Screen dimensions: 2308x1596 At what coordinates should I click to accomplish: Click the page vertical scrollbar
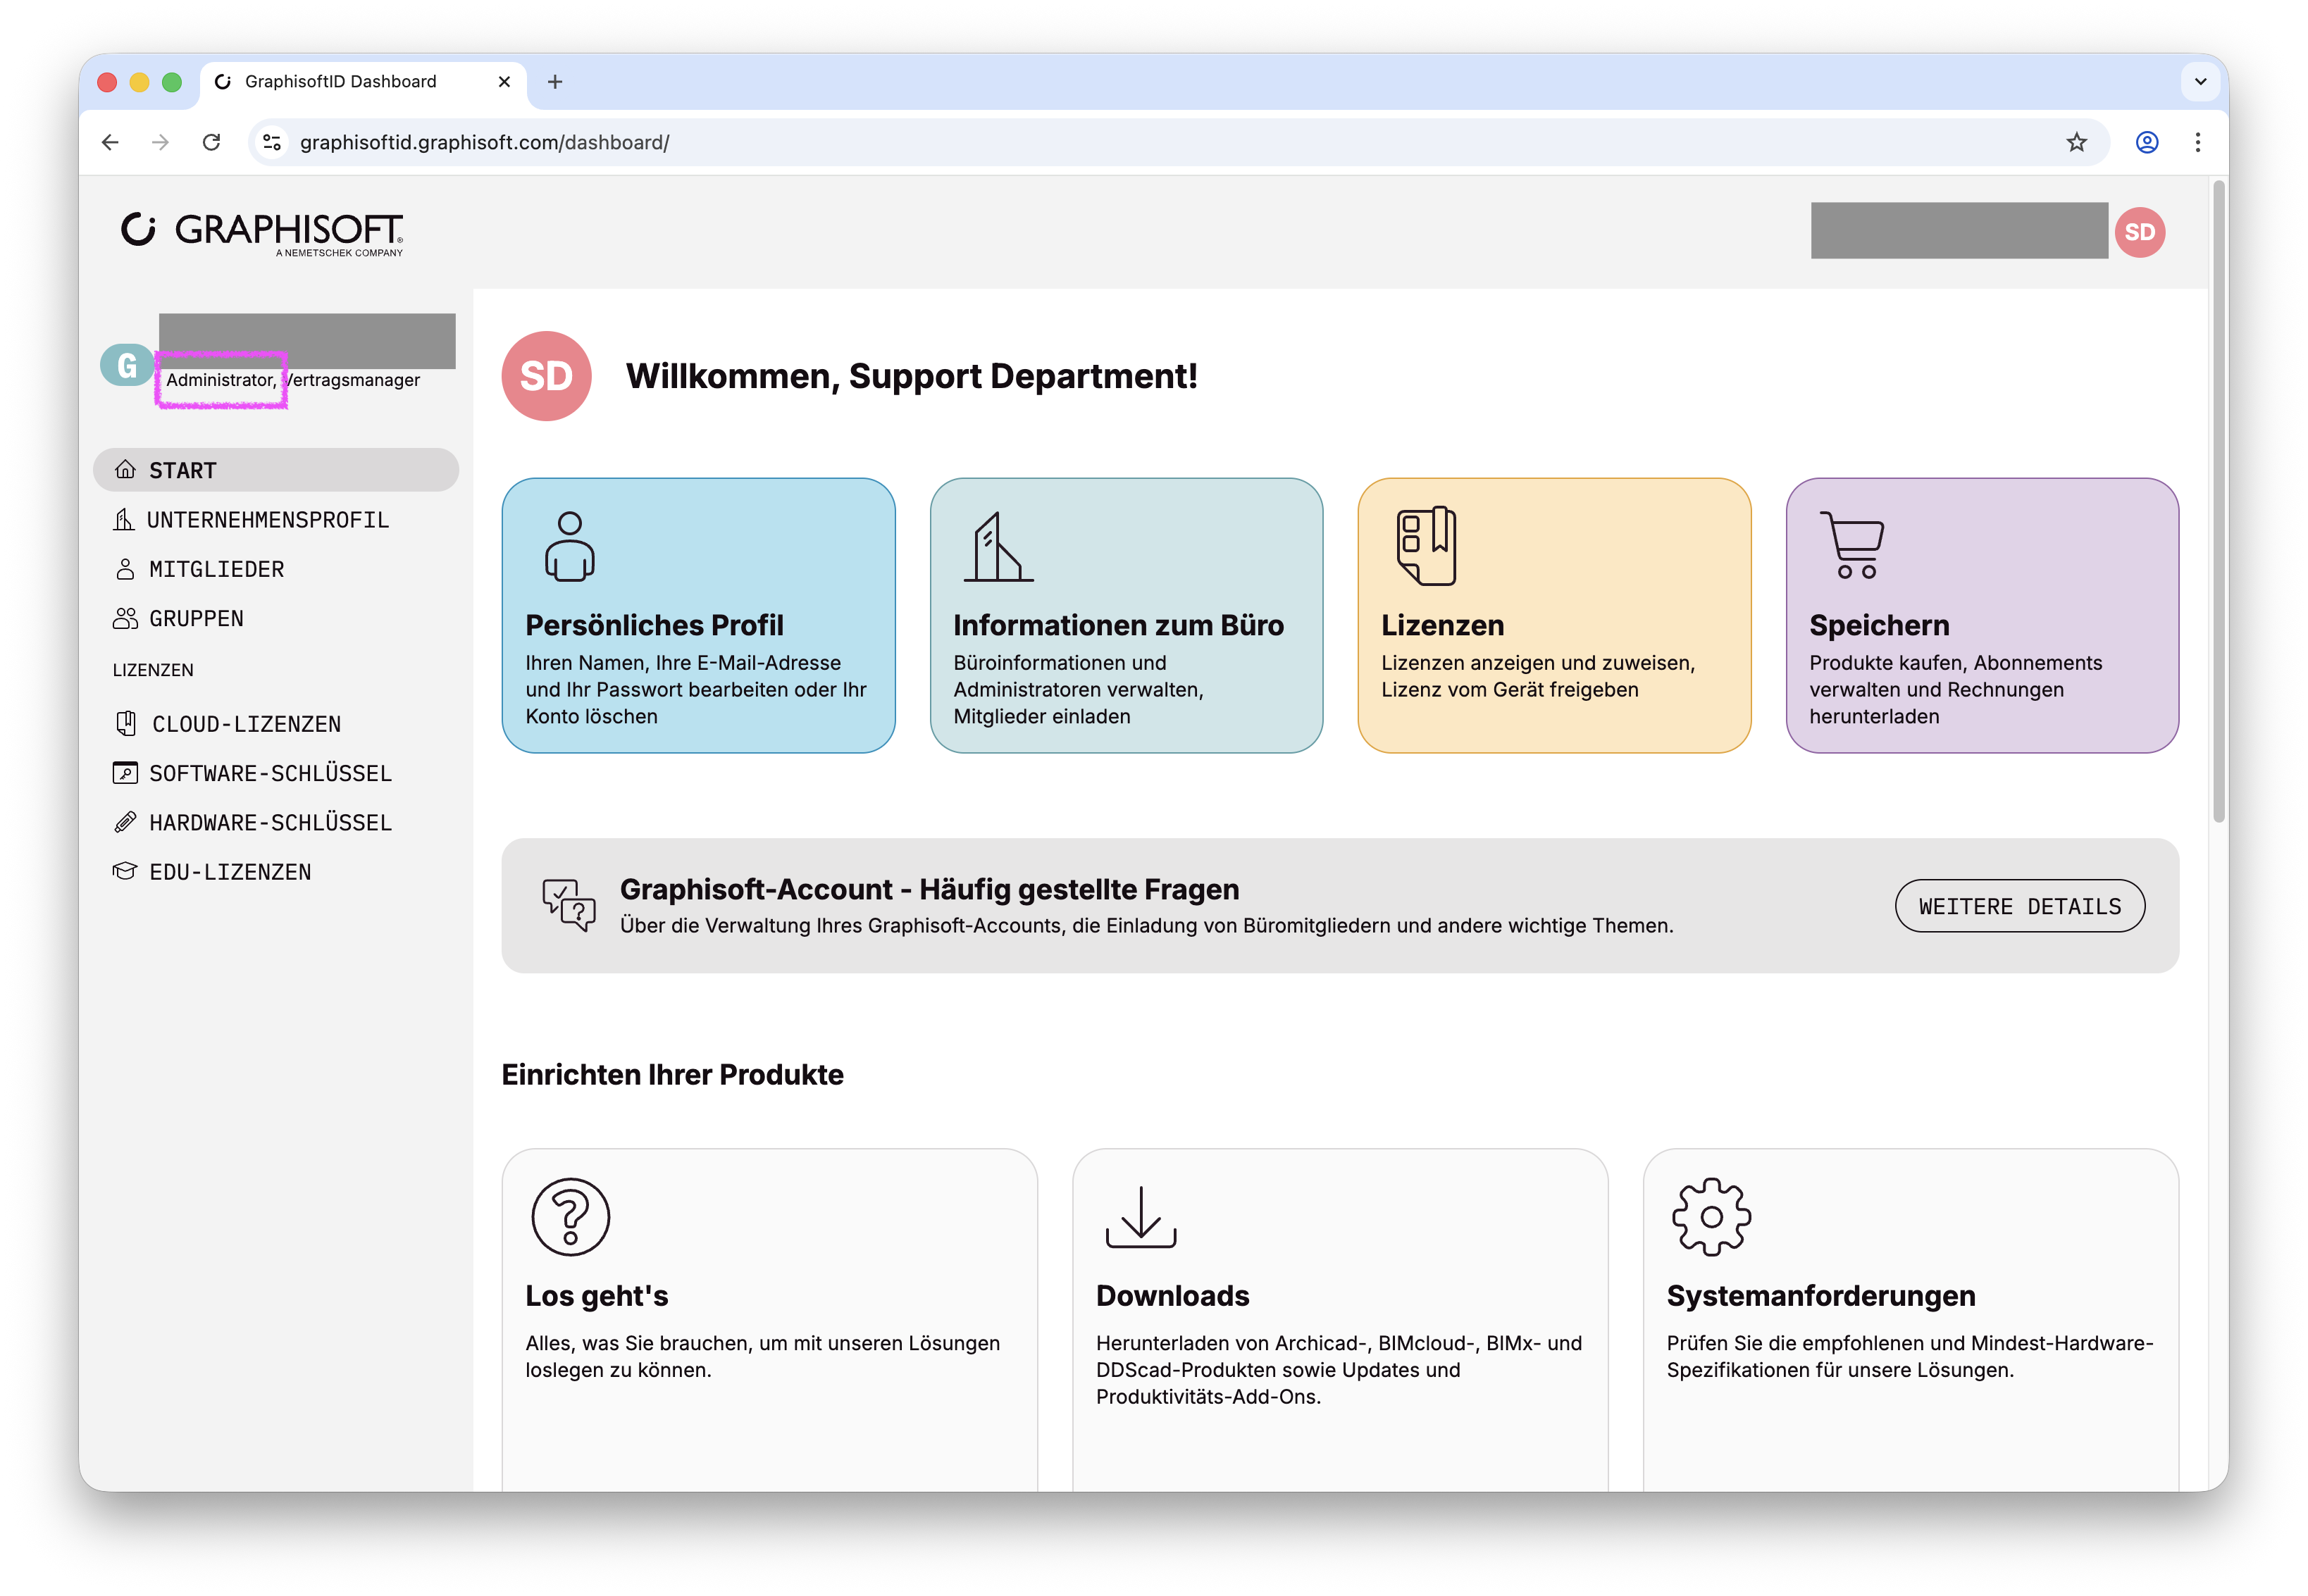coord(2219,500)
